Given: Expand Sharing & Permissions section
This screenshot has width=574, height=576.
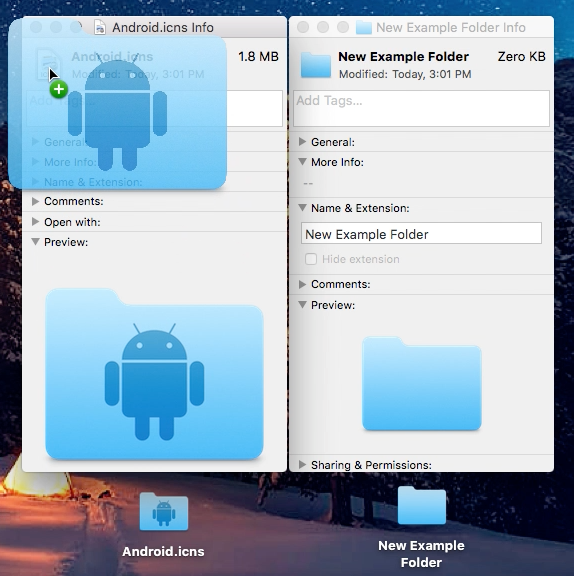Looking at the screenshot, I should (302, 465).
